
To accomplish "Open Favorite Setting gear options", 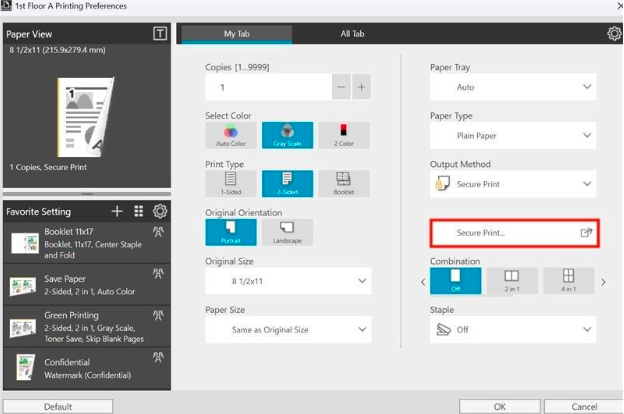I will (x=160, y=211).
